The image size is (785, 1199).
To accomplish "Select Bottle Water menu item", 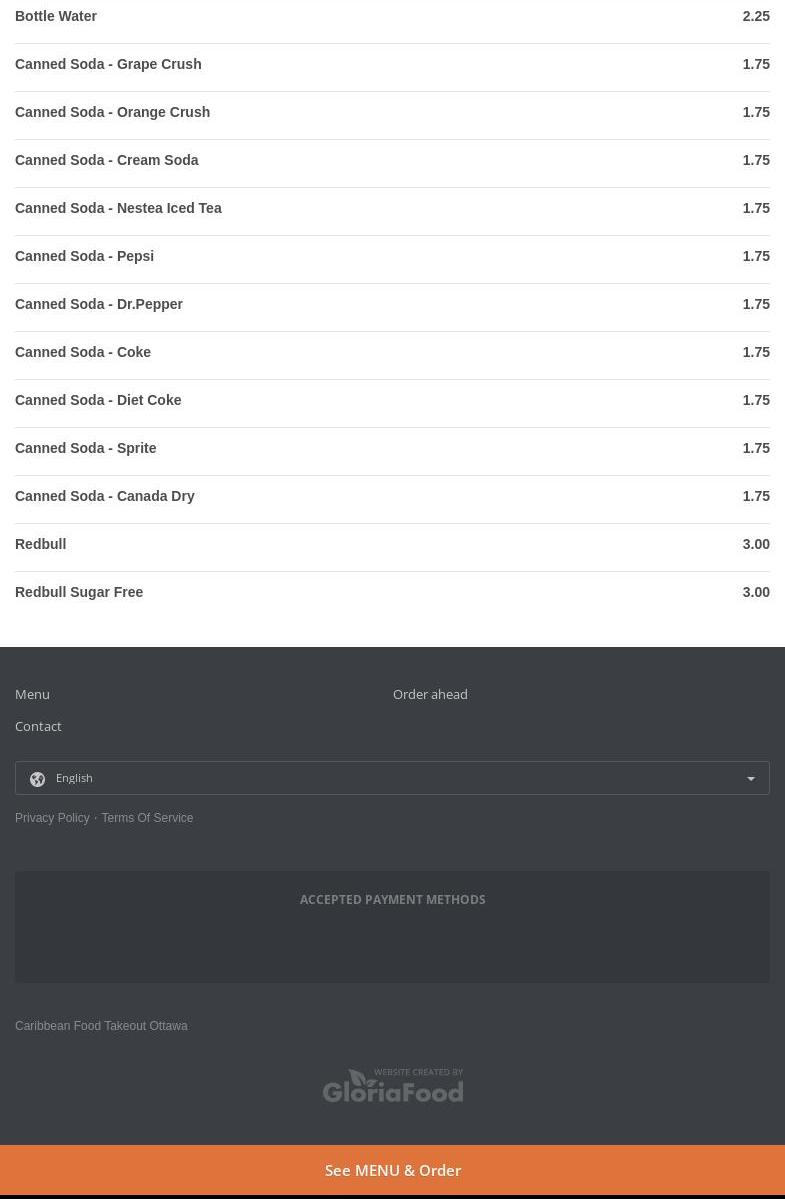I will 56,16.
